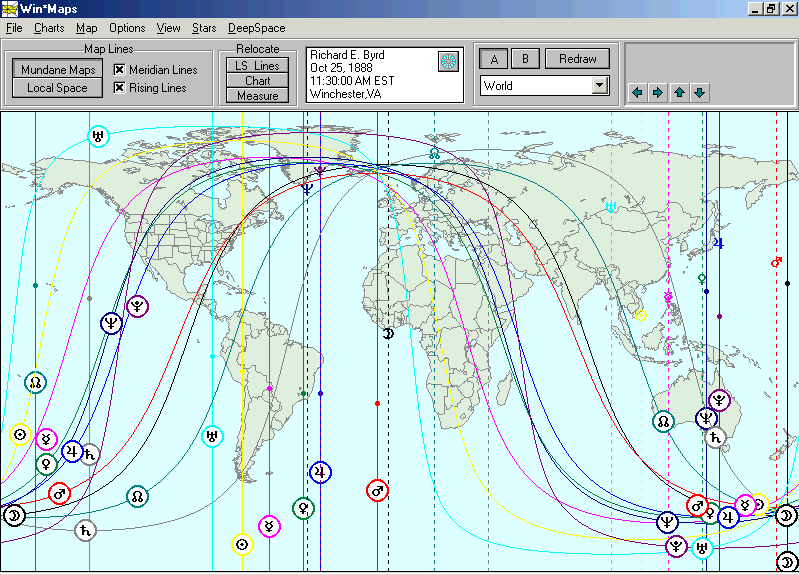Image resolution: width=799 pixels, height=575 pixels.
Task: Click the Win*Maps title bar app icon
Action: (11, 9)
